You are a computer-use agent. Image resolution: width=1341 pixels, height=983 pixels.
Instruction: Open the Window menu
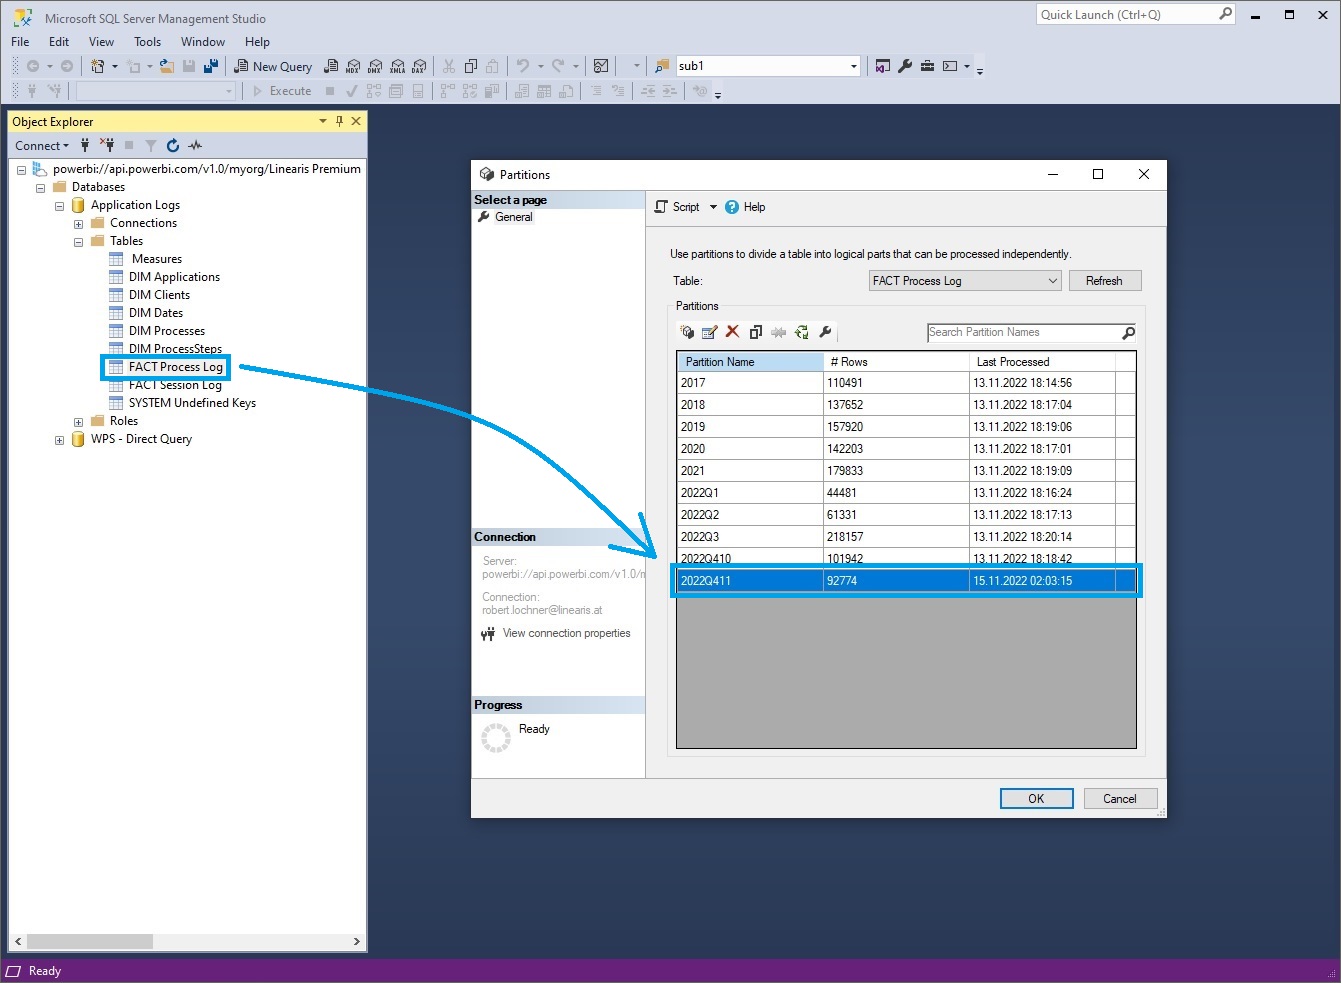tap(203, 41)
